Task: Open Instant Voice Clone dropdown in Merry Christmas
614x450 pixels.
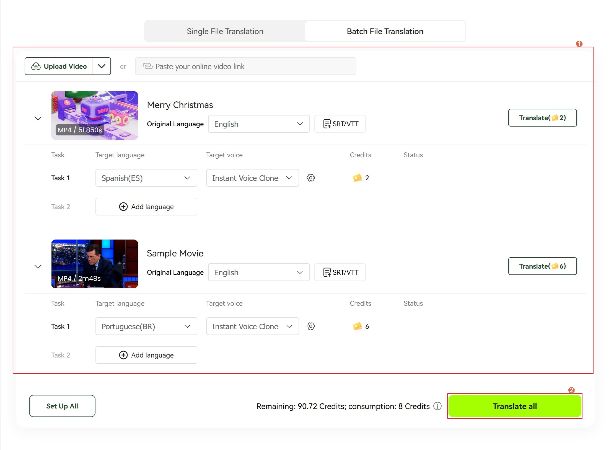Action: tap(252, 178)
